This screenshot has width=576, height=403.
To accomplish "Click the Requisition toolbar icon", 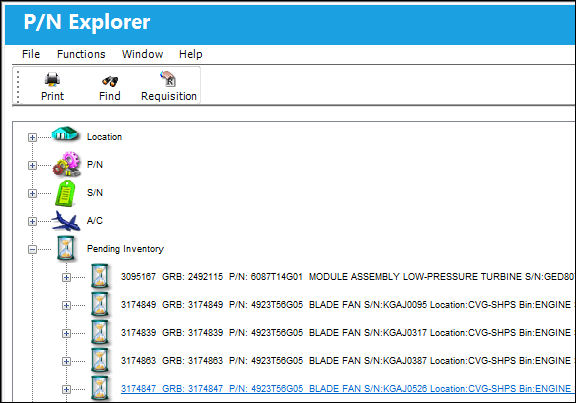I will click(x=168, y=79).
